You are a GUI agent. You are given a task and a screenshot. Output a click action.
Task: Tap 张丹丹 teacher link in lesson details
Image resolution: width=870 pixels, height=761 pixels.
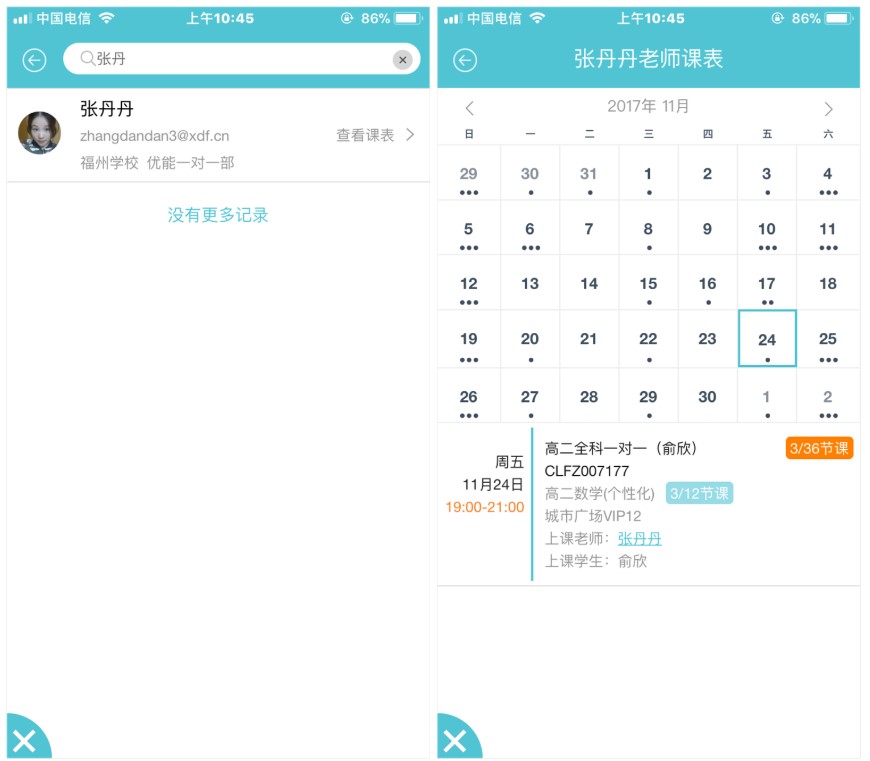click(x=639, y=538)
